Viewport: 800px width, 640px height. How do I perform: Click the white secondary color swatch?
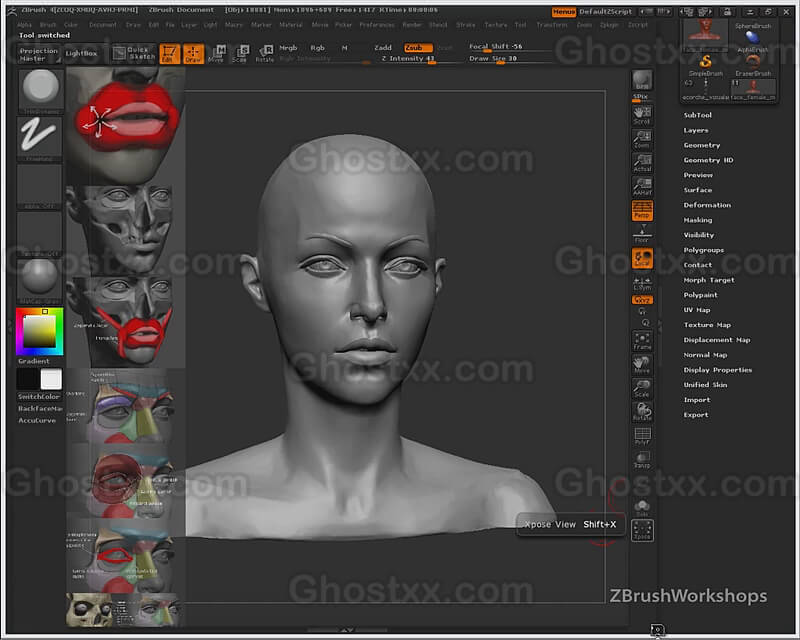51,379
